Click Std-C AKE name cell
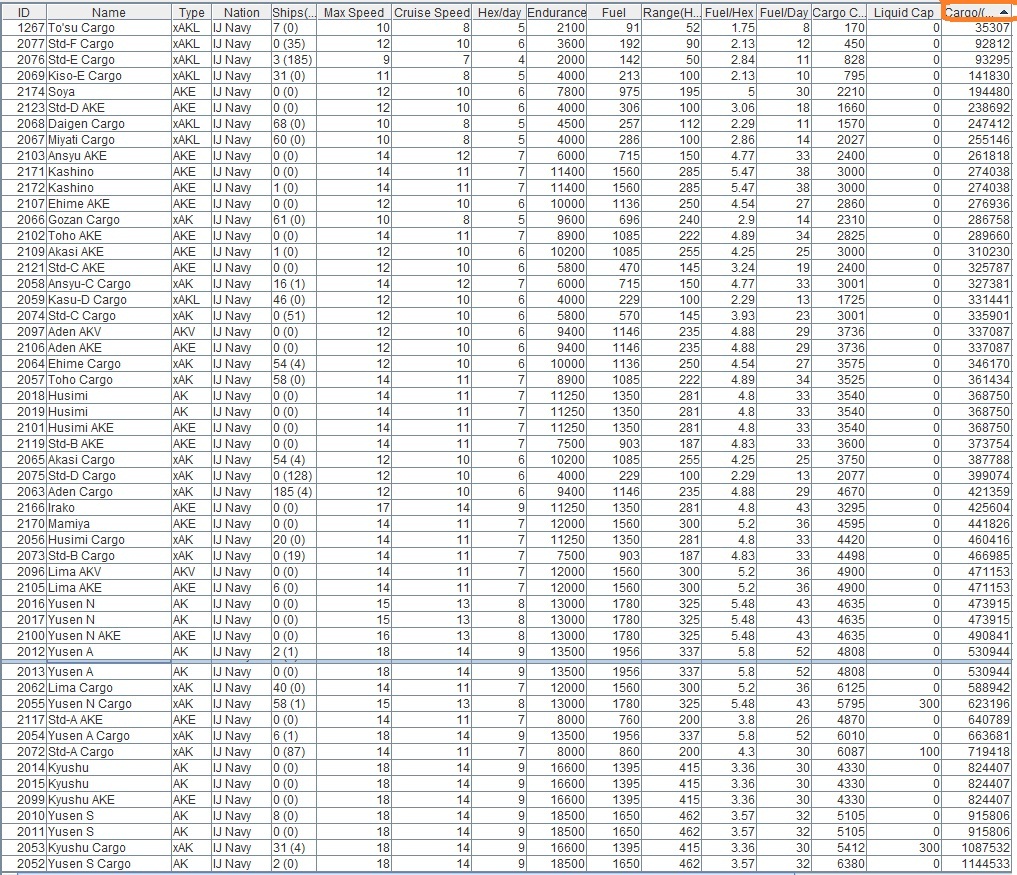Viewport: 1017px width, 875px height. (x=109, y=268)
